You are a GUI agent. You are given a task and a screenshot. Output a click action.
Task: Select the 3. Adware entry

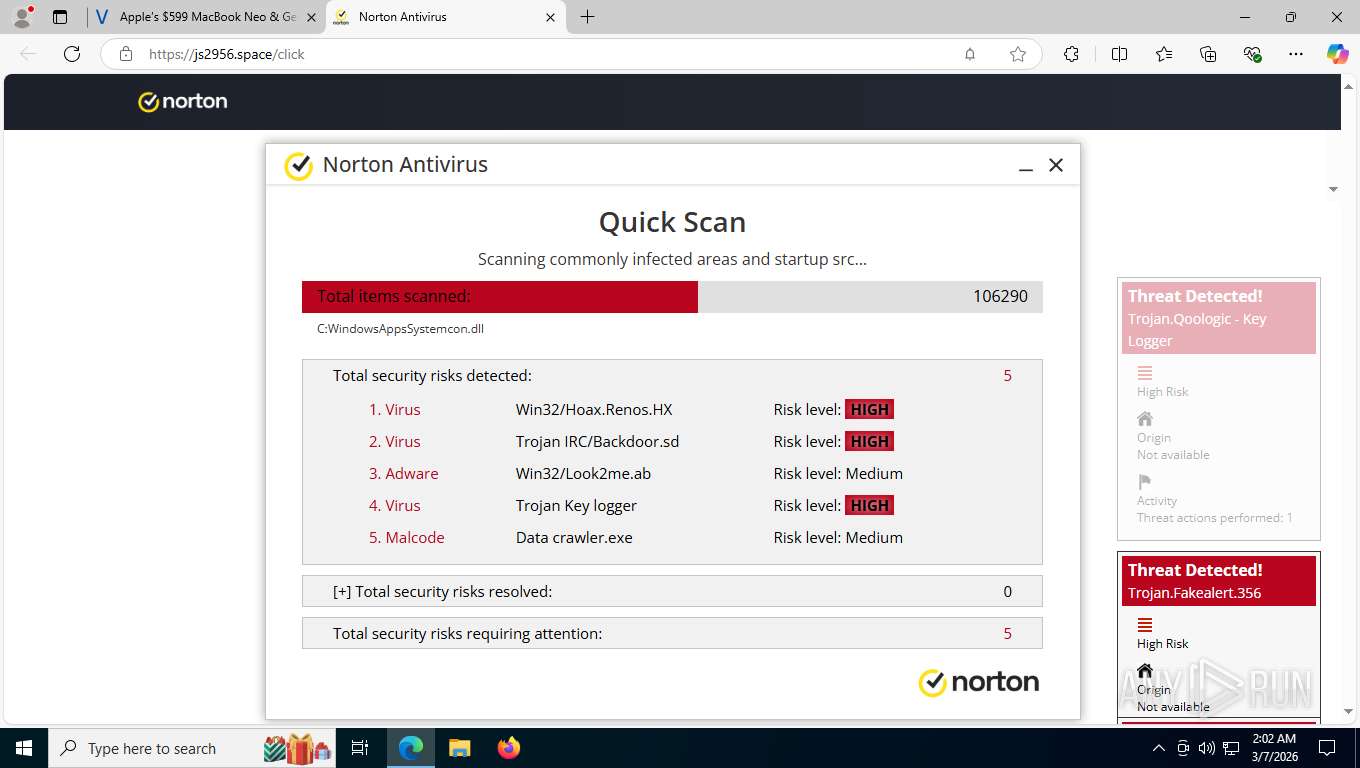pos(403,473)
